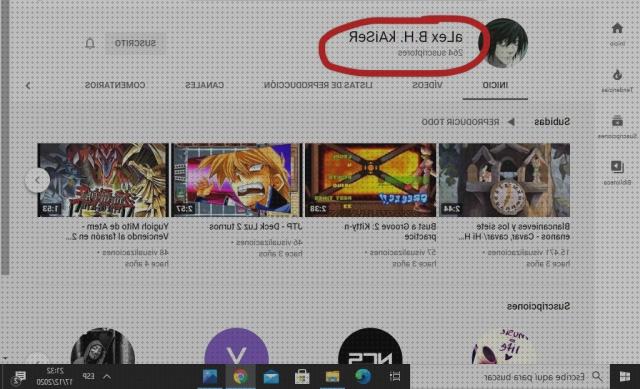Screen dimensions: 640x389
Task: Show more uploads with the carousel arrow
Action: (38, 180)
